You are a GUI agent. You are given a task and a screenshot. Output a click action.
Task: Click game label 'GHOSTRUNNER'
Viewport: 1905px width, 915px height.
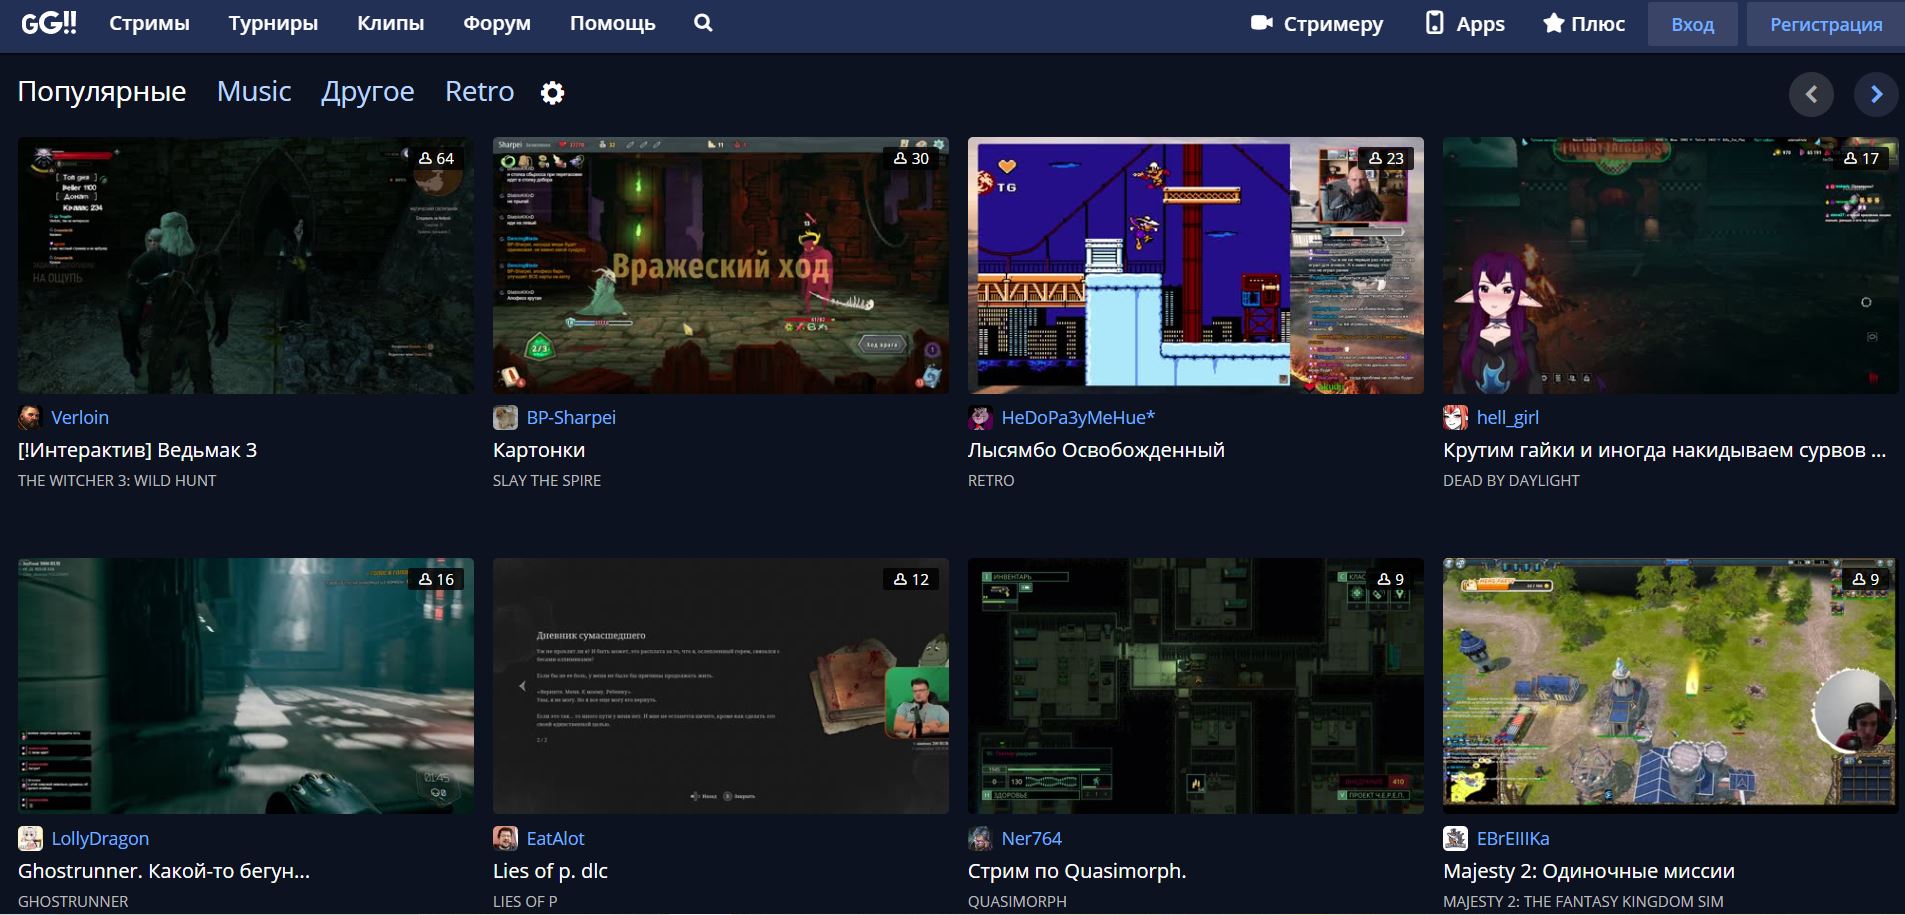(73, 901)
